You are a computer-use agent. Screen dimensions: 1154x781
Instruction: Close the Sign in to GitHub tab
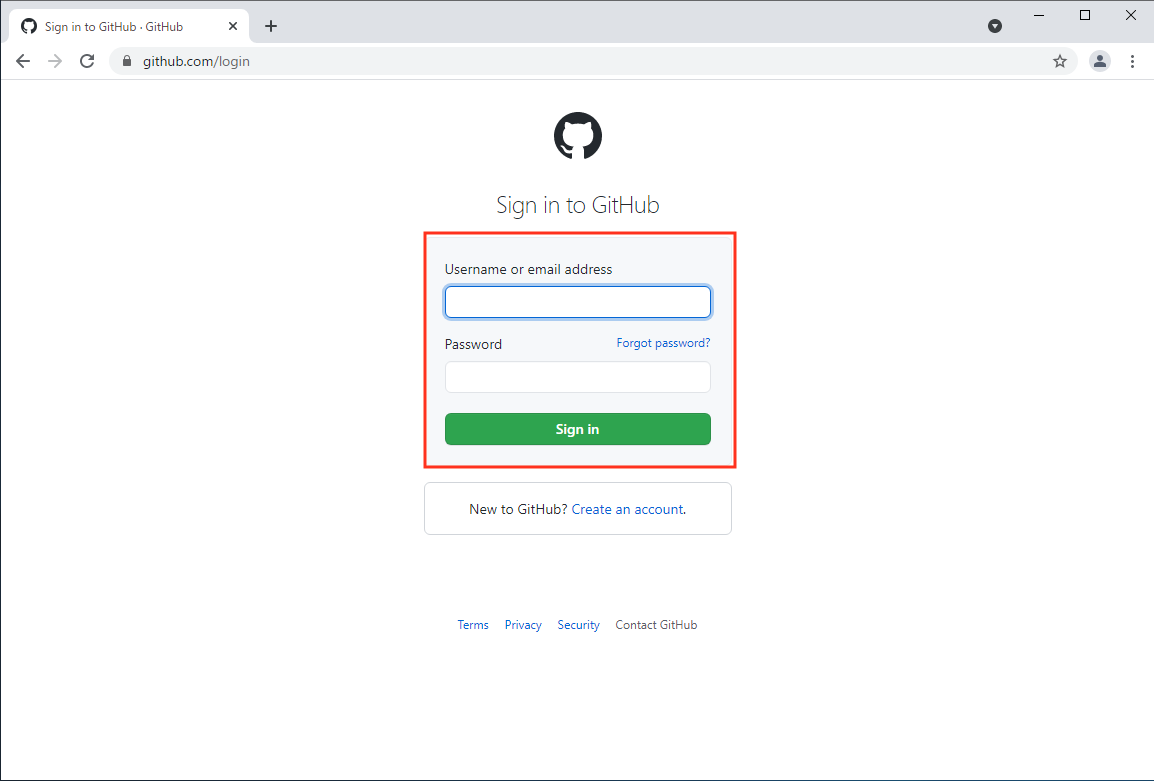click(233, 26)
